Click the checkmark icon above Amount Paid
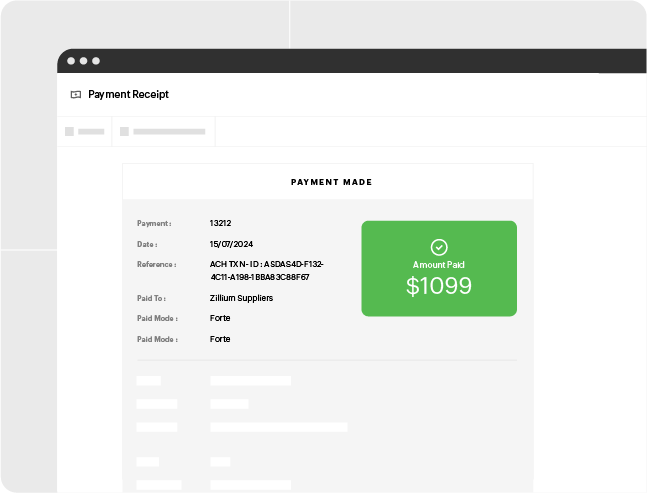This screenshot has width=647, height=493. (438, 246)
